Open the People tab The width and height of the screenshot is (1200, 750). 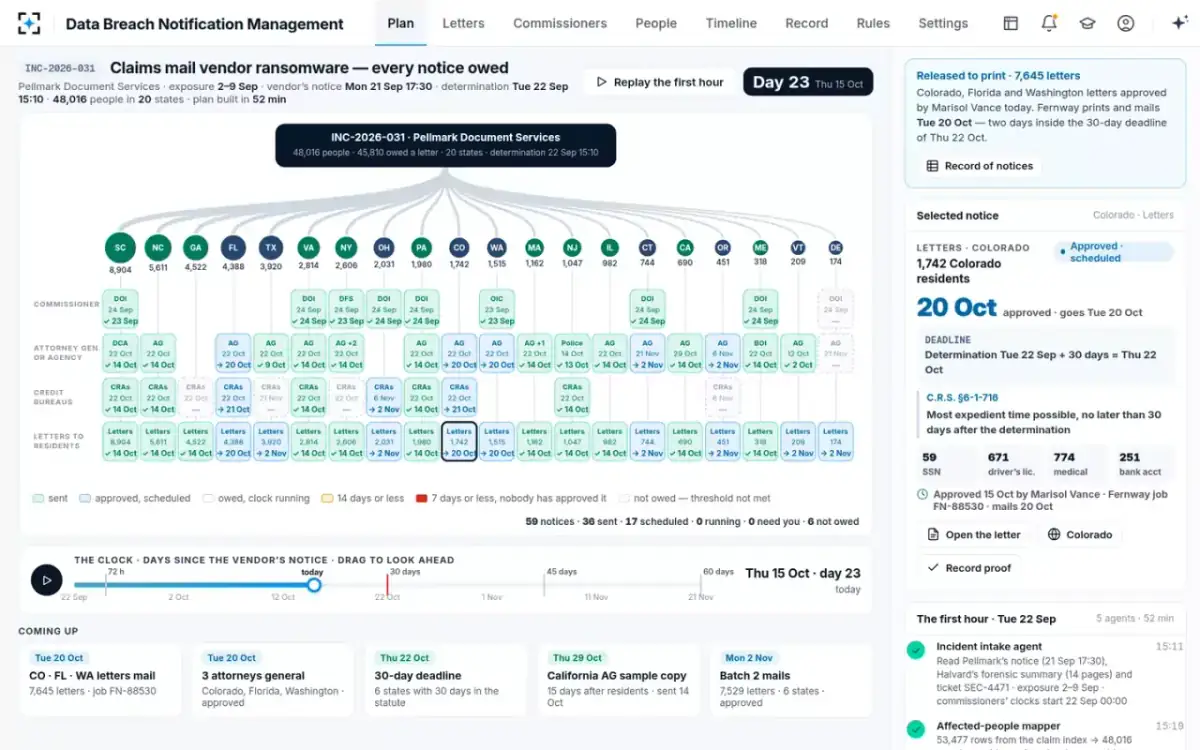(656, 23)
